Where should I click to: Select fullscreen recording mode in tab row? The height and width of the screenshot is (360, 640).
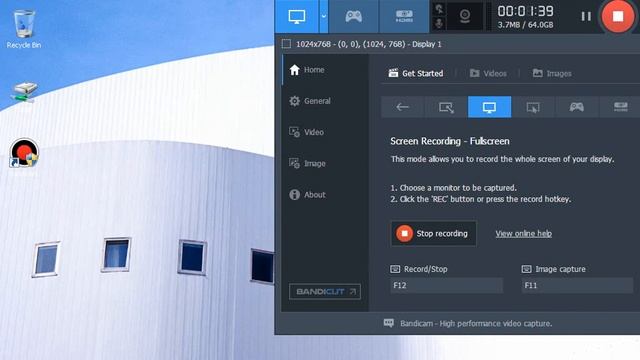pos(489,107)
